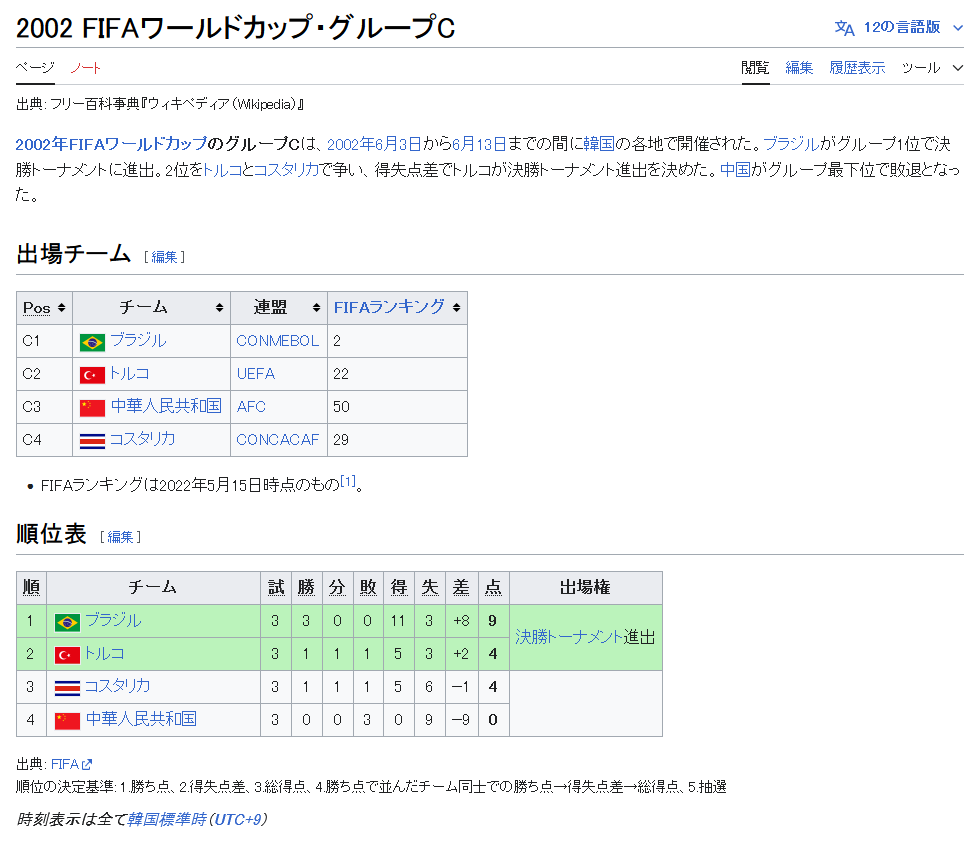
Task: Open the CONMEBOL confederation link
Action: pyautogui.click(x=278, y=341)
